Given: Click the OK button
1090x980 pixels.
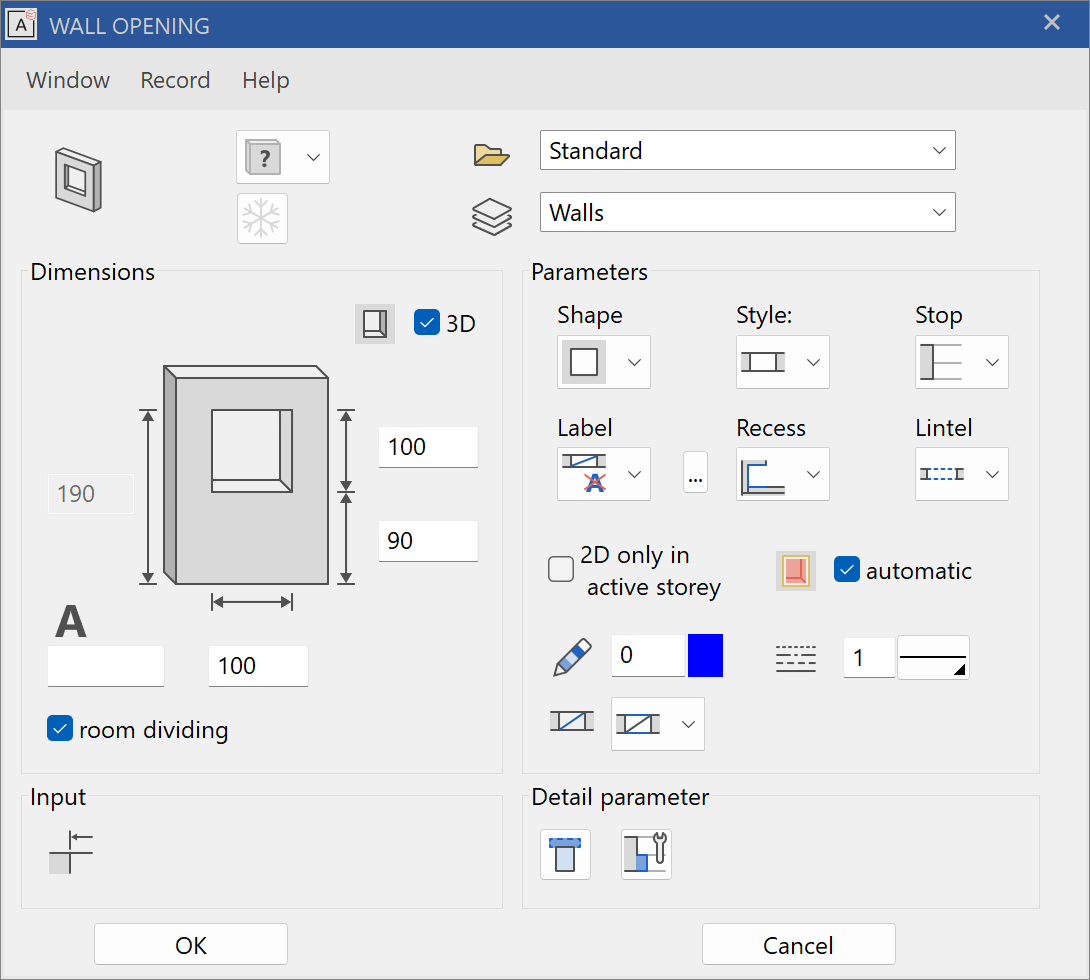Looking at the screenshot, I should coord(191,945).
